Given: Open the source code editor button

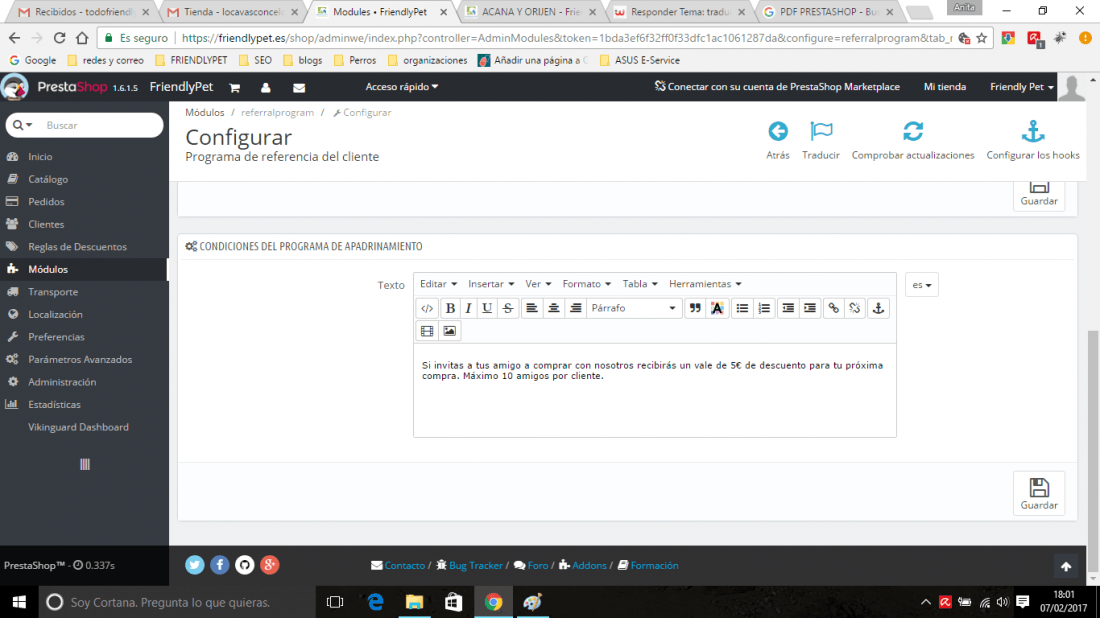Looking at the screenshot, I should coord(427,308).
